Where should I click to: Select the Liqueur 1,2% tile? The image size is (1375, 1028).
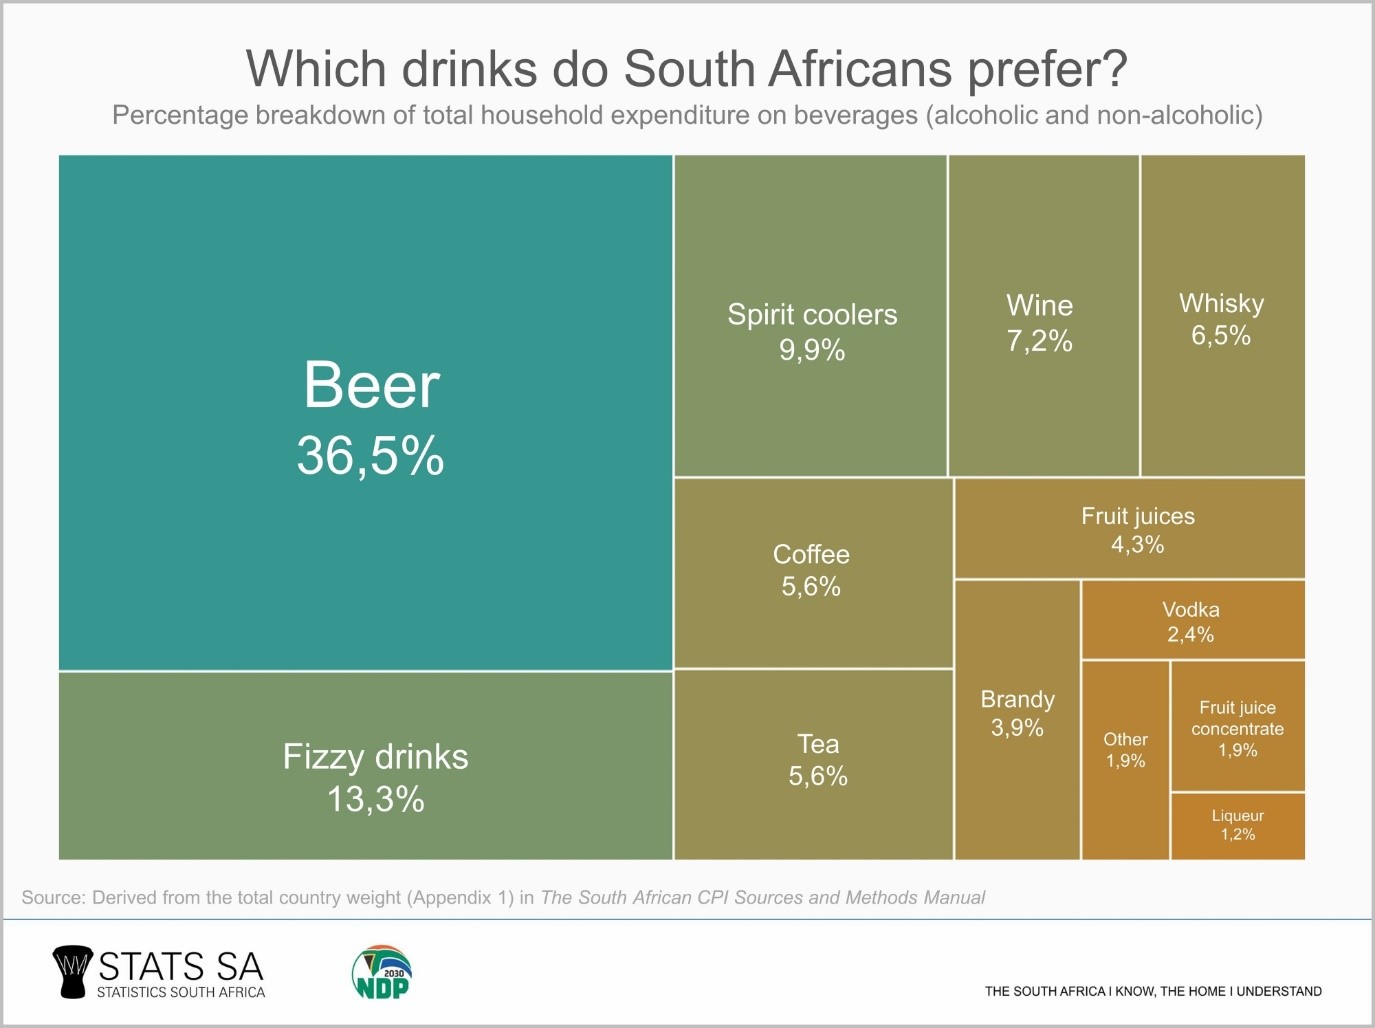coord(1237,826)
